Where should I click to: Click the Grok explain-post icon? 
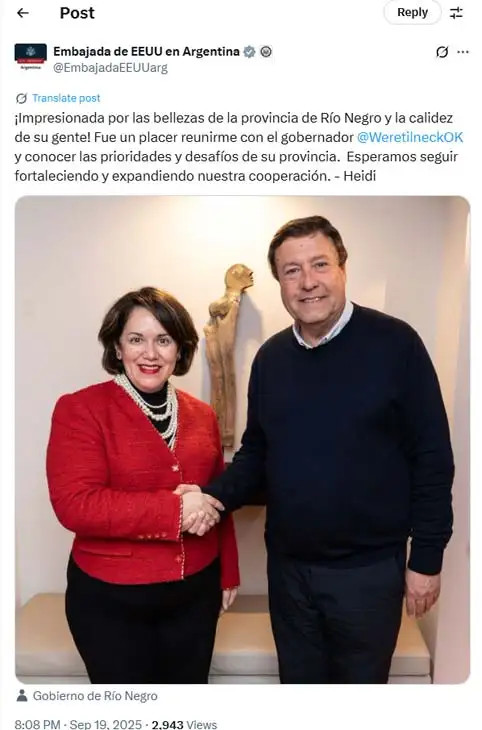(442, 52)
